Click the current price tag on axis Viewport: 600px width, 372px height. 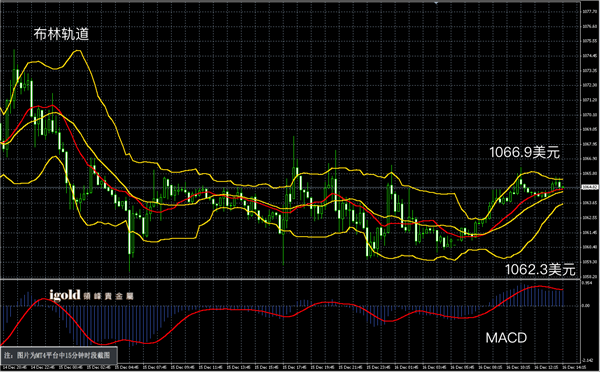589,187
